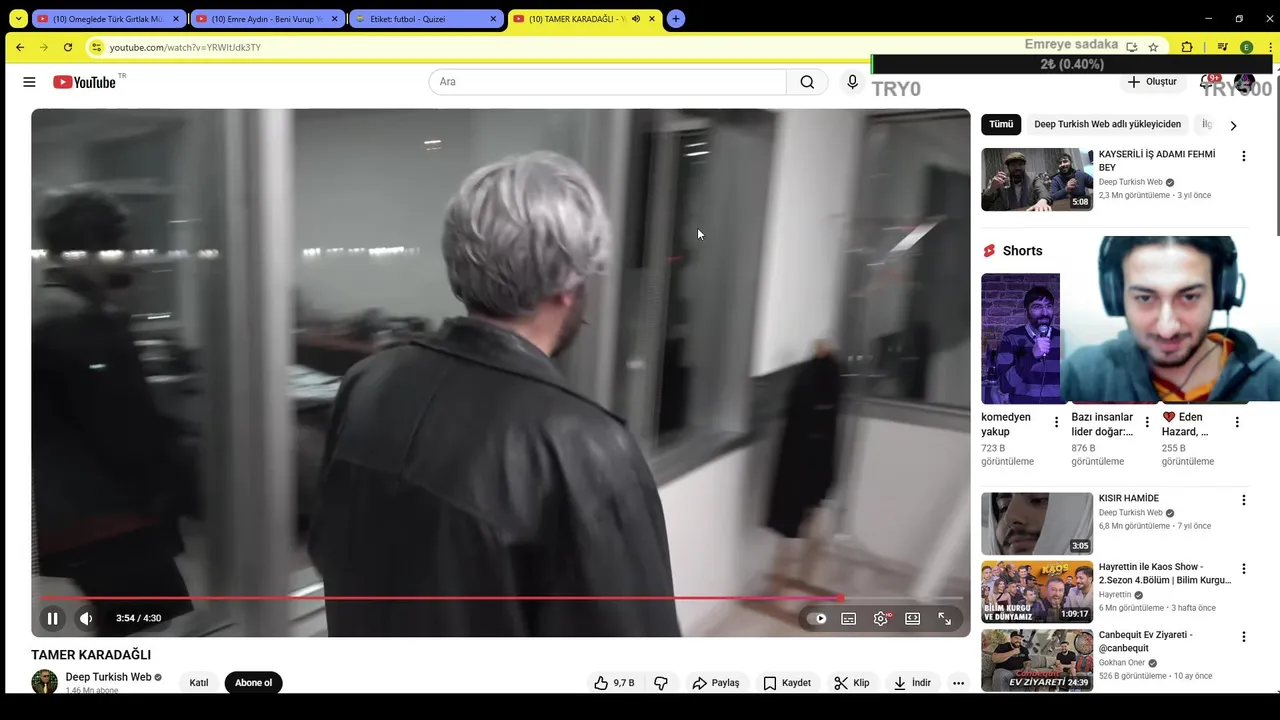
Task: Open media controls icon in toolbar
Action: click(1222, 47)
